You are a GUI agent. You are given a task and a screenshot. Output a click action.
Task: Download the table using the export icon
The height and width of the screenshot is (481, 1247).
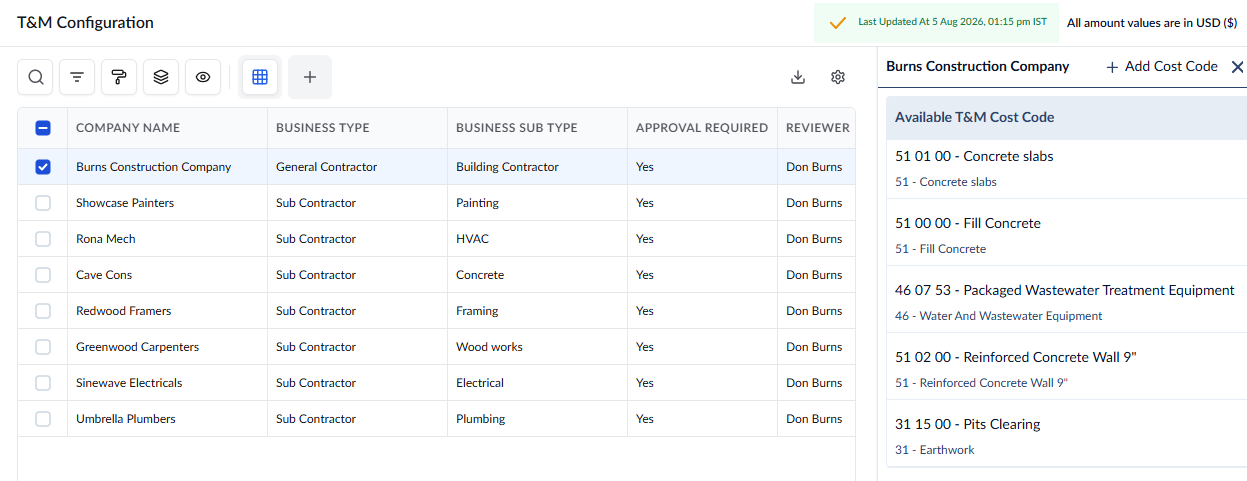tap(798, 77)
